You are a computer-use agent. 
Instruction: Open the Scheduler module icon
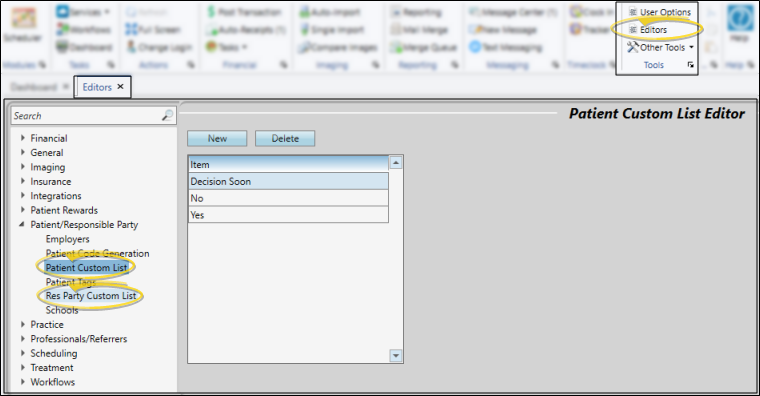23,23
